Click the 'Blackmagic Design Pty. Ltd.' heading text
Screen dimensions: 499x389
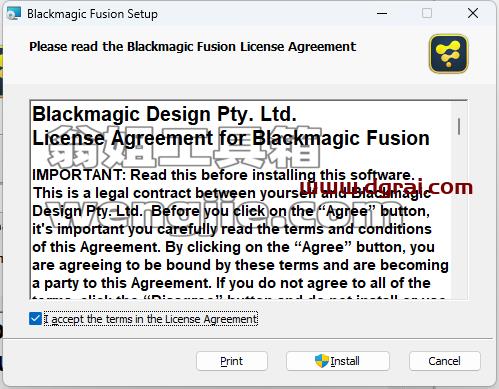(164, 114)
